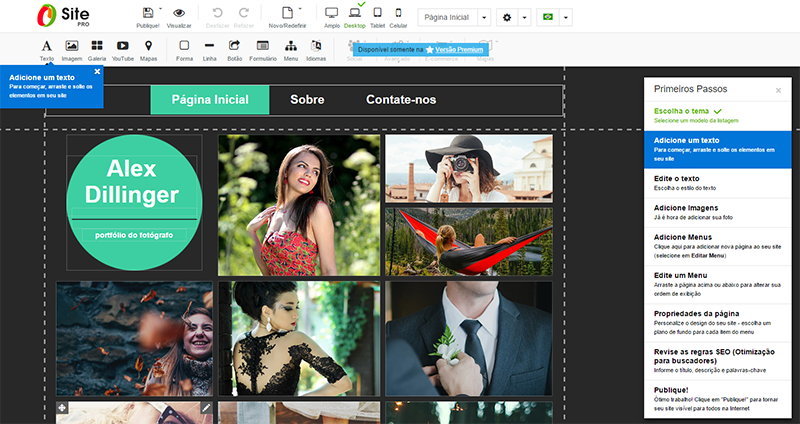This screenshot has height=424, width=800.
Task: Select Adicione um texto step in Primeiros Passos
Action: click(x=717, y=149)
